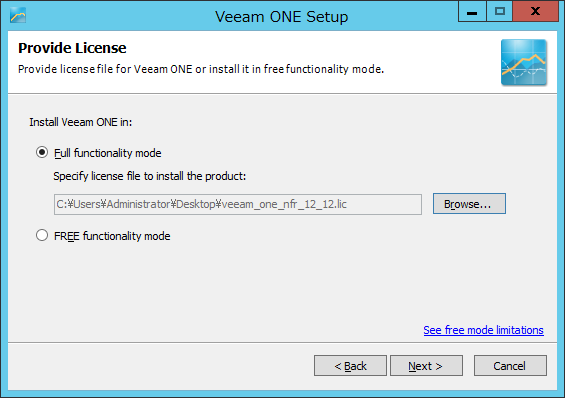Minimize the Veeam ONE Setup window

pos(472,11)
